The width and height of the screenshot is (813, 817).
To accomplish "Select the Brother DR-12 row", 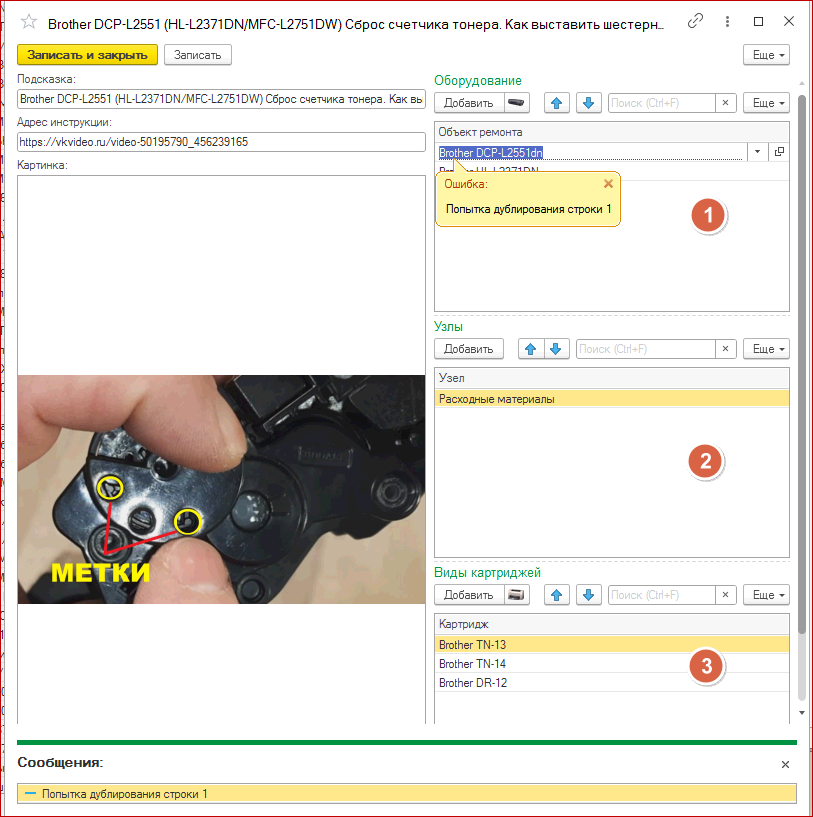I will coord(612,683).
